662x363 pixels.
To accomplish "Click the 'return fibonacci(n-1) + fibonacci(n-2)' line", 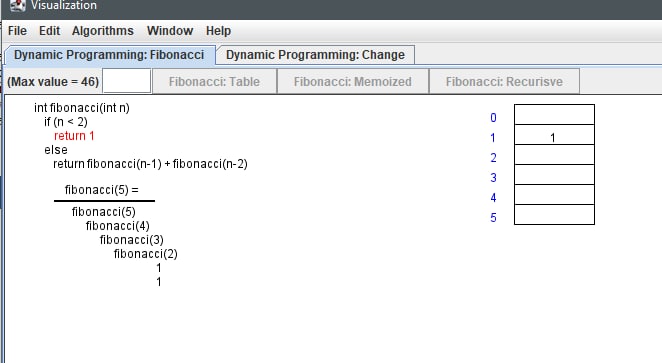I will pyautogui.click(x=150, y=164).
